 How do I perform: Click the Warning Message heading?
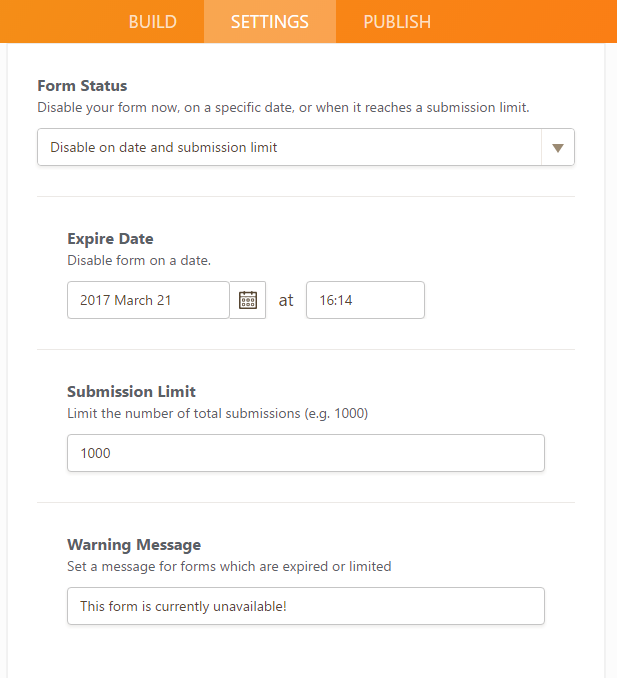tap(134, 545)
